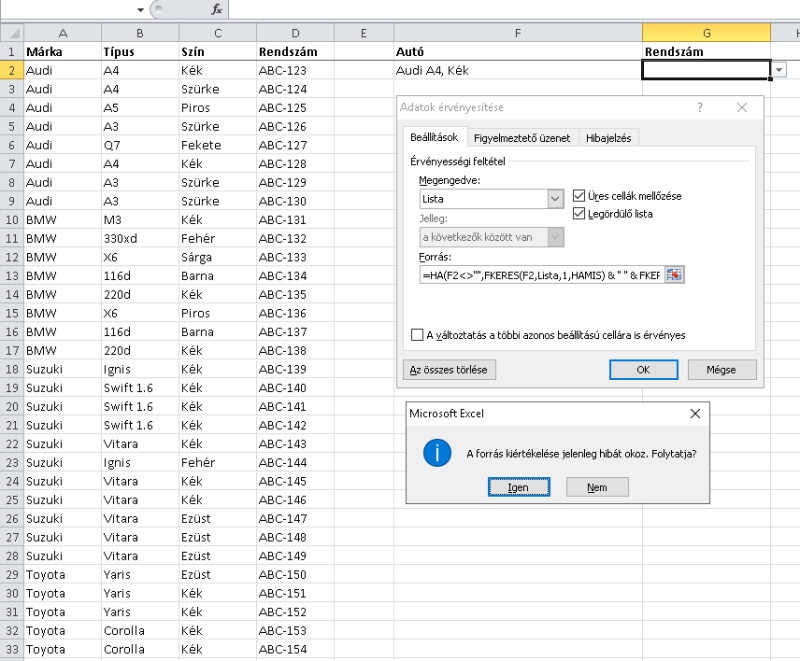Viewport: 800px width, 661px height.
Task: Select column G header
Action: point(706,34)
